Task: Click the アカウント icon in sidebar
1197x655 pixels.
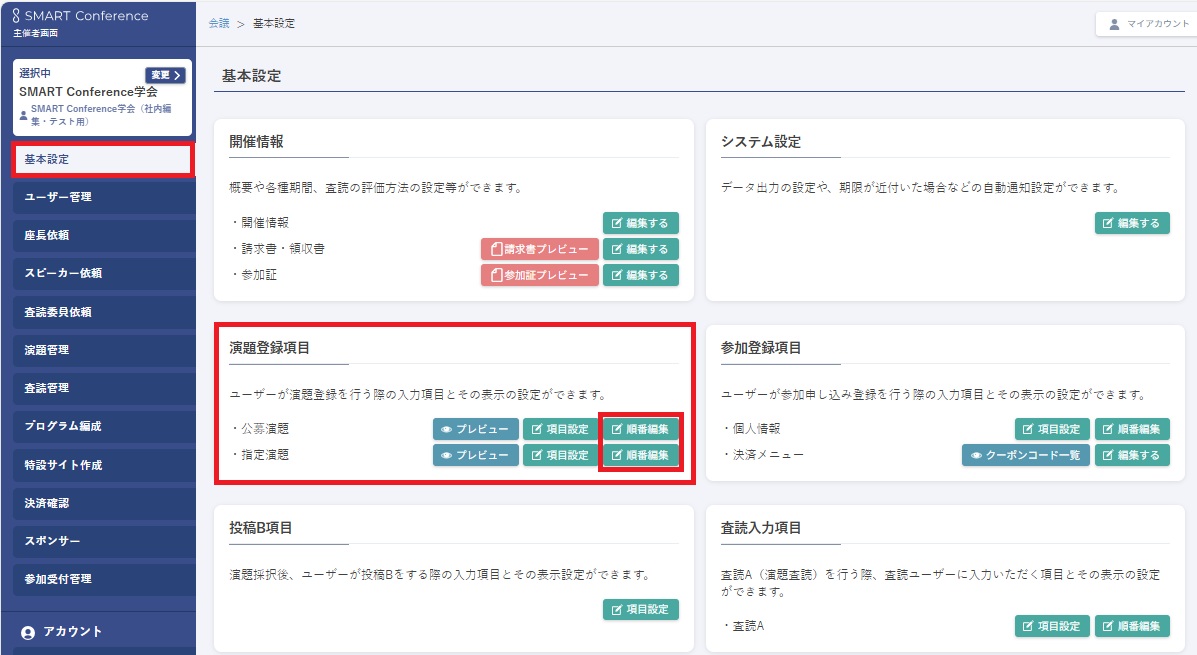Action: (27, 632)
